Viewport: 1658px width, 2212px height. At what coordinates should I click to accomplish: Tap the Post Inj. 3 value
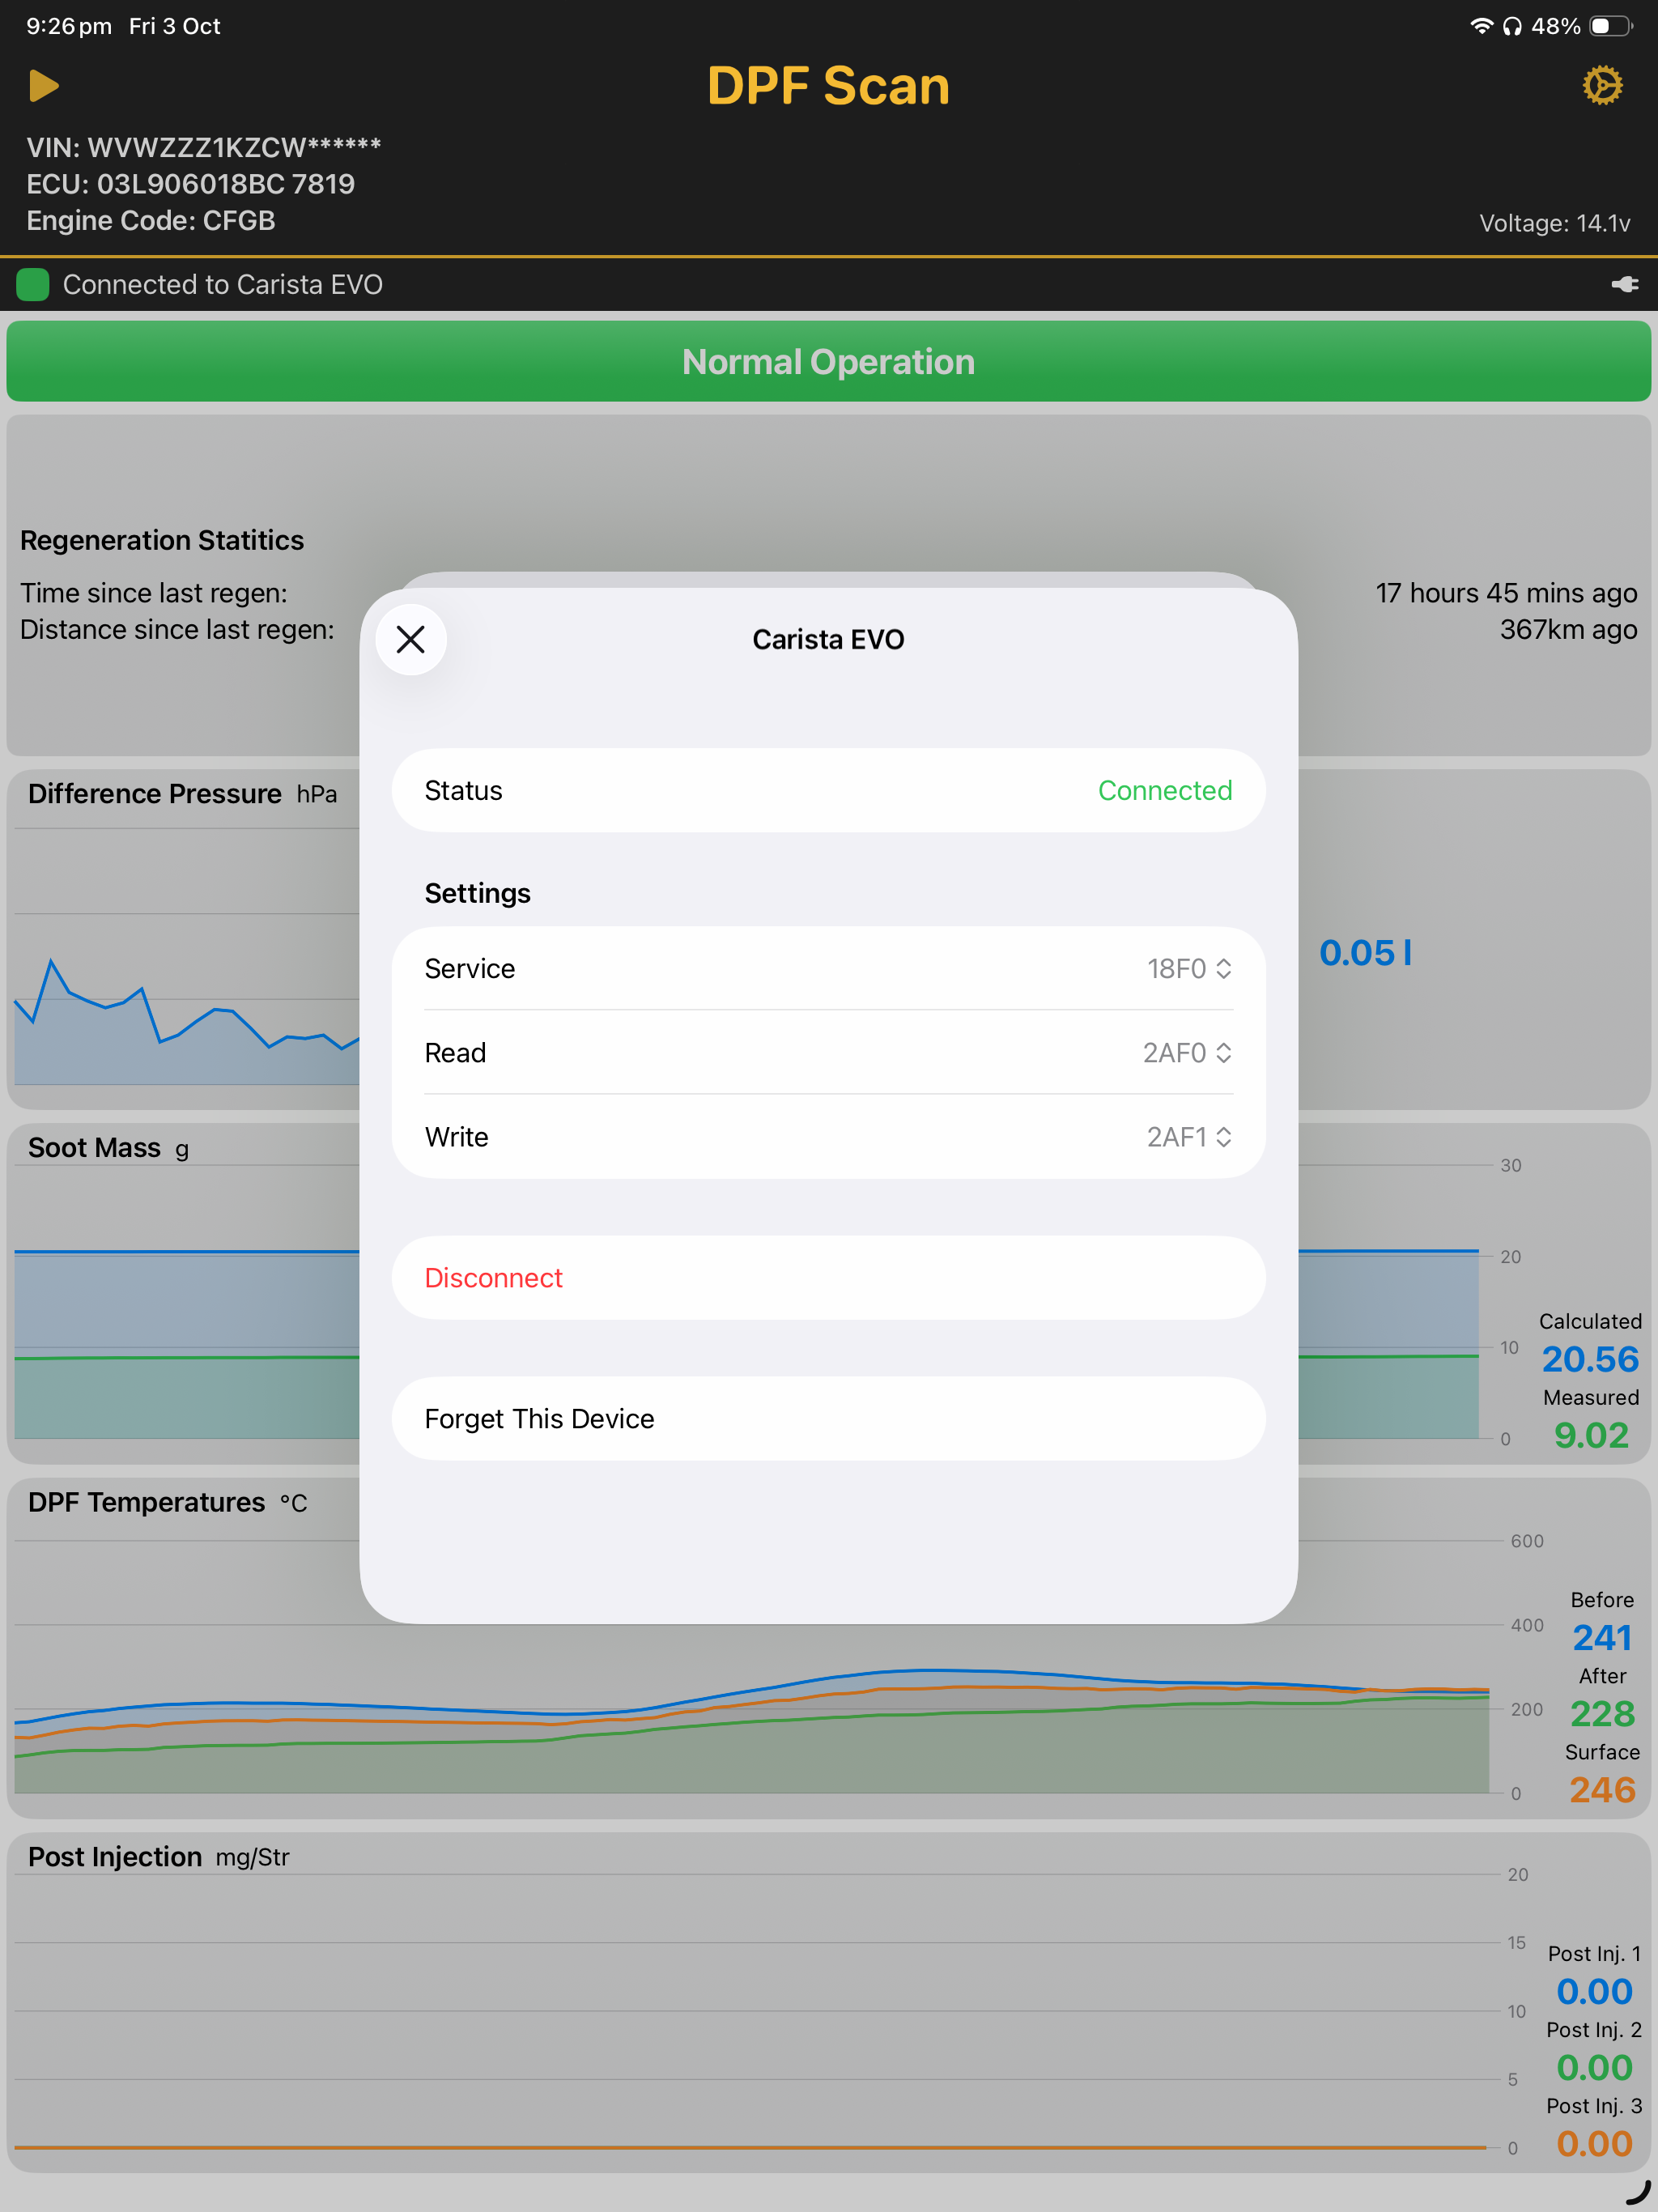point(1594,2144)
